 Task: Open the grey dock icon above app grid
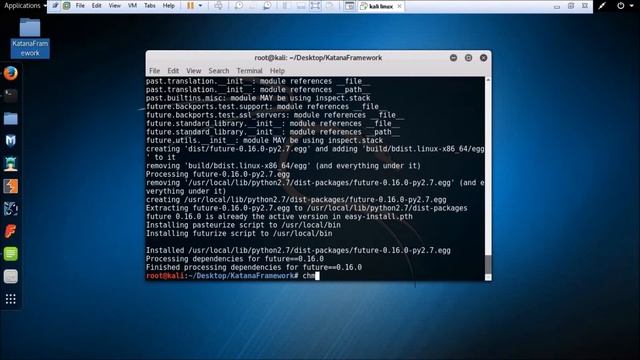click(x=11, y=276)
